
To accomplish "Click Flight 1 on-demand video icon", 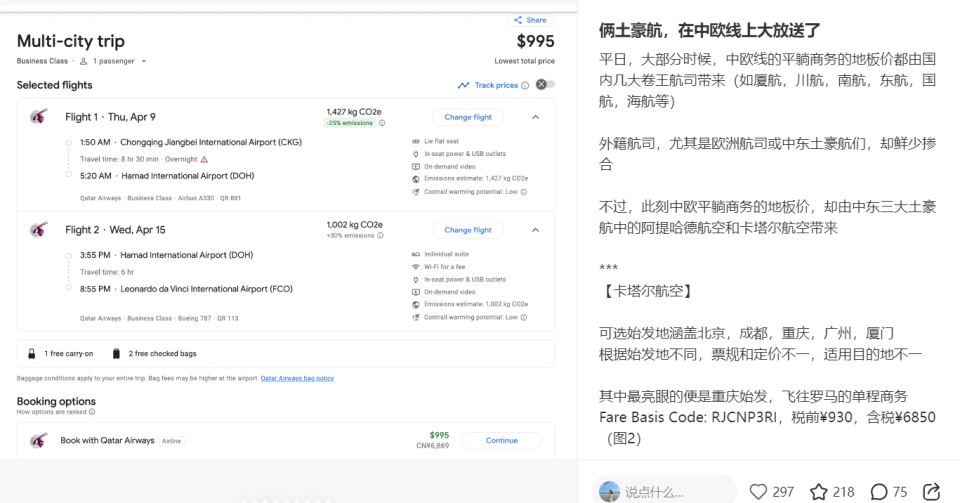I will [x=416, y=166].
